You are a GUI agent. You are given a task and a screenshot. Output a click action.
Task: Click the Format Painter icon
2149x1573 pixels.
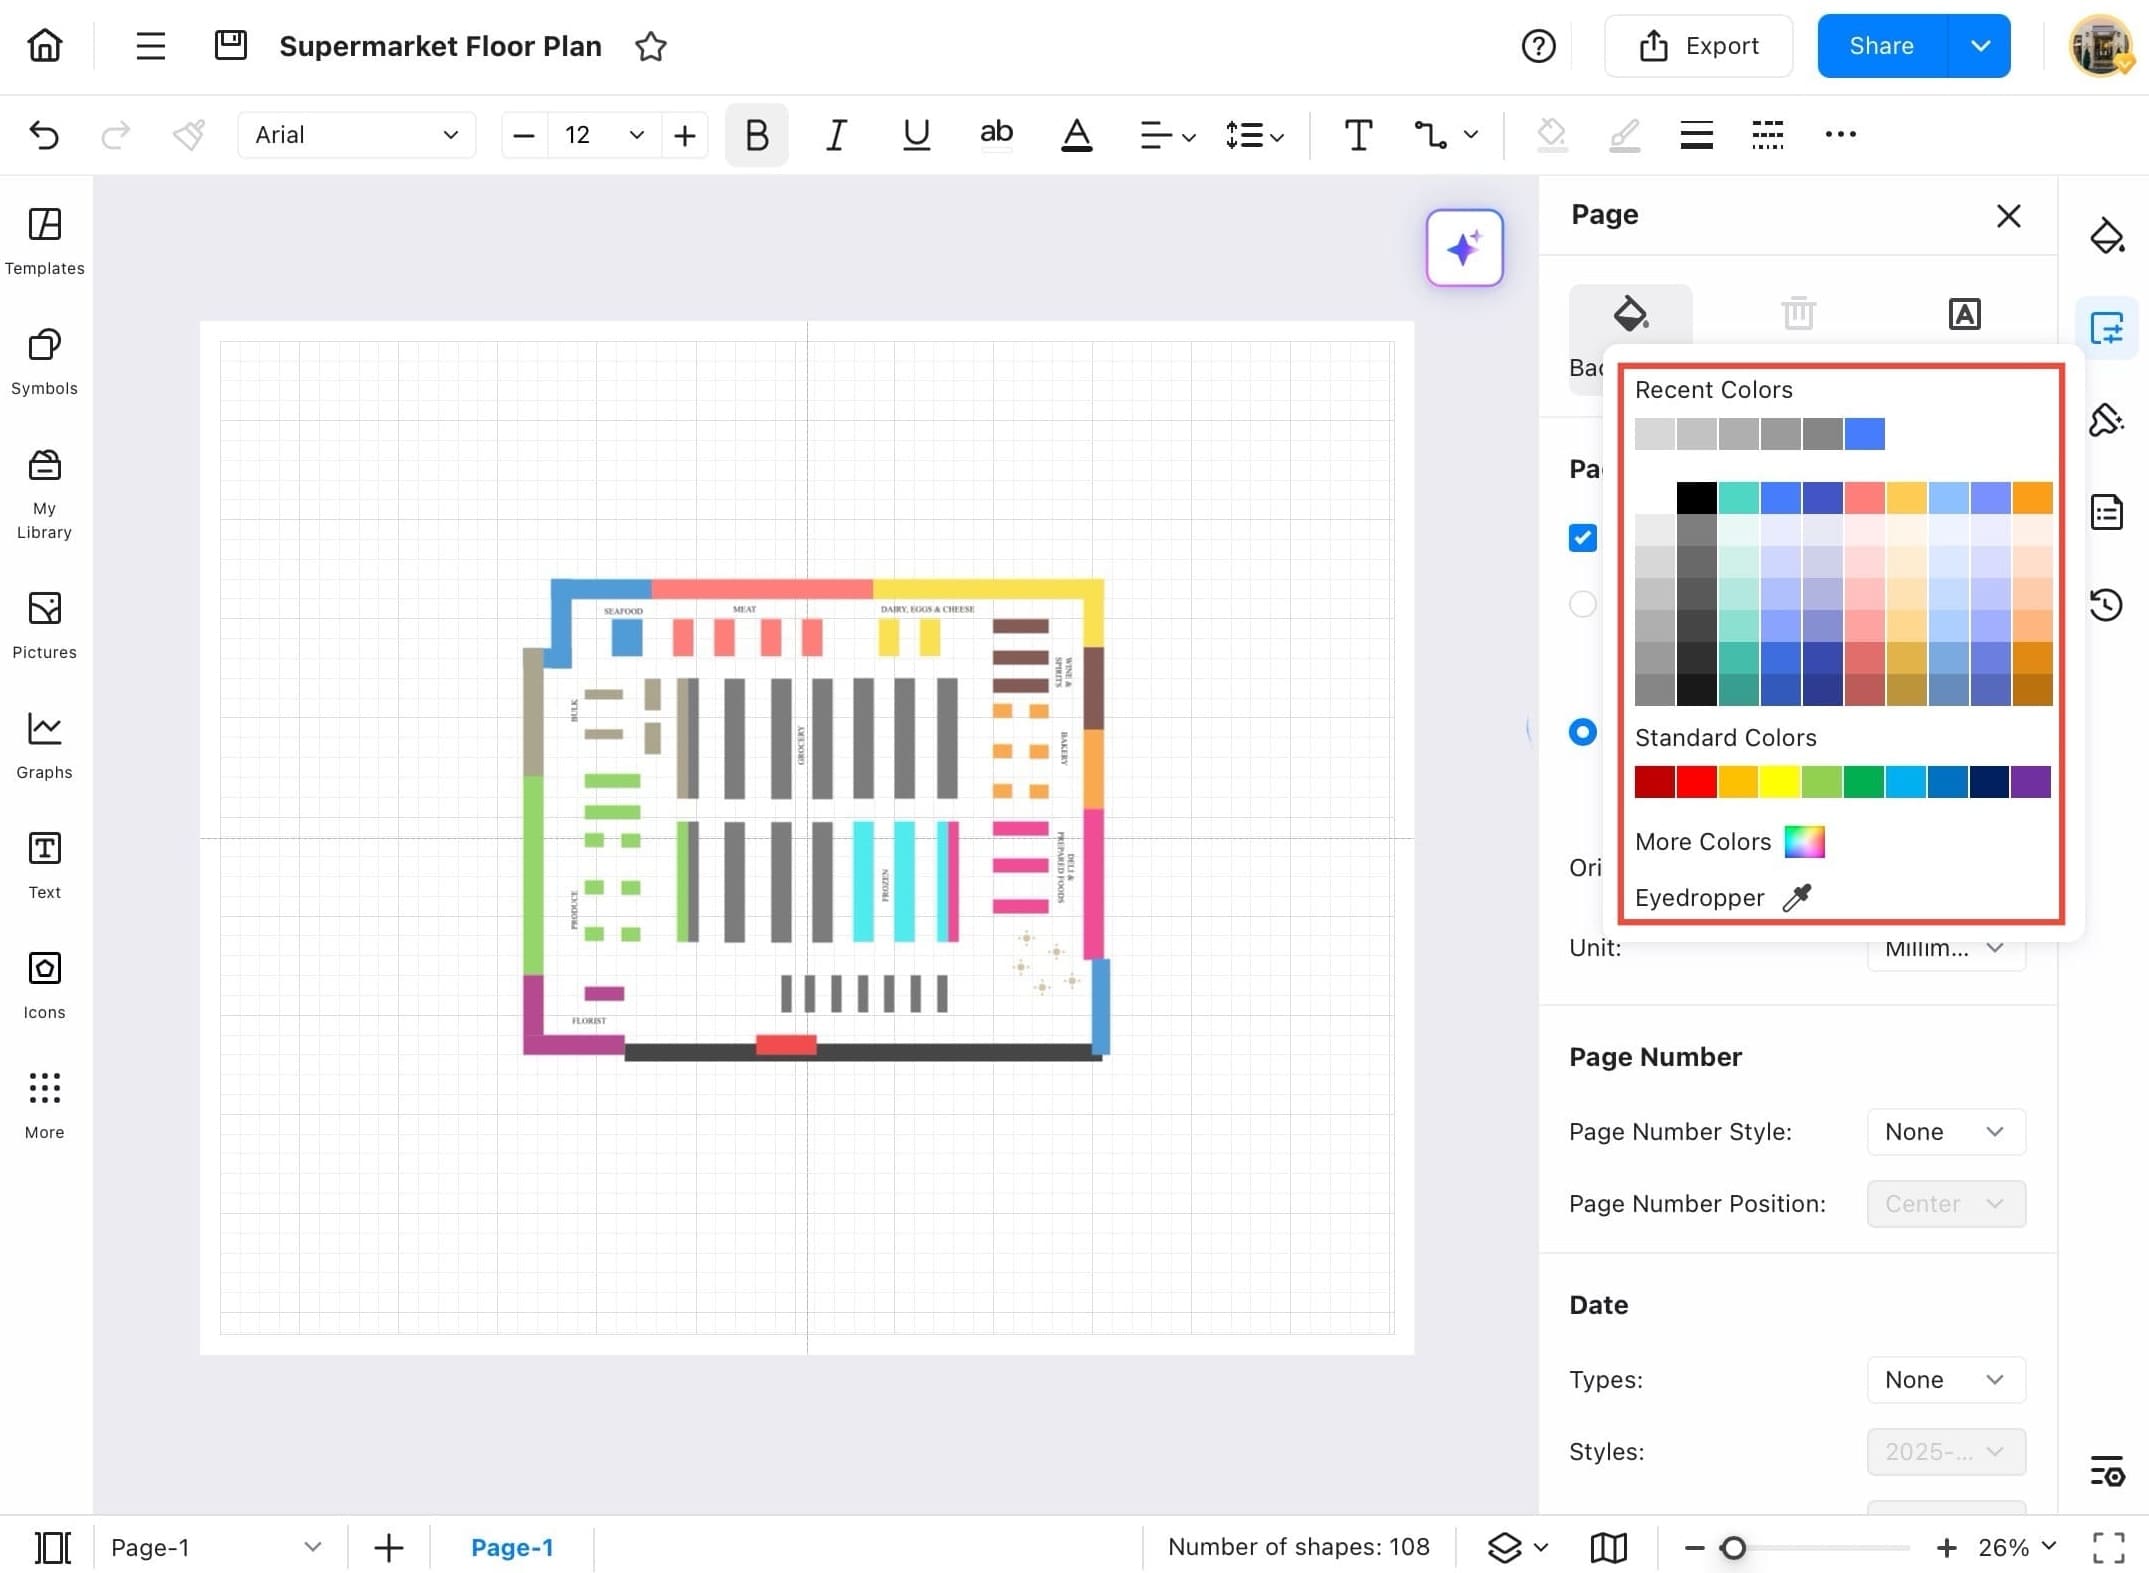pos(189,135)
